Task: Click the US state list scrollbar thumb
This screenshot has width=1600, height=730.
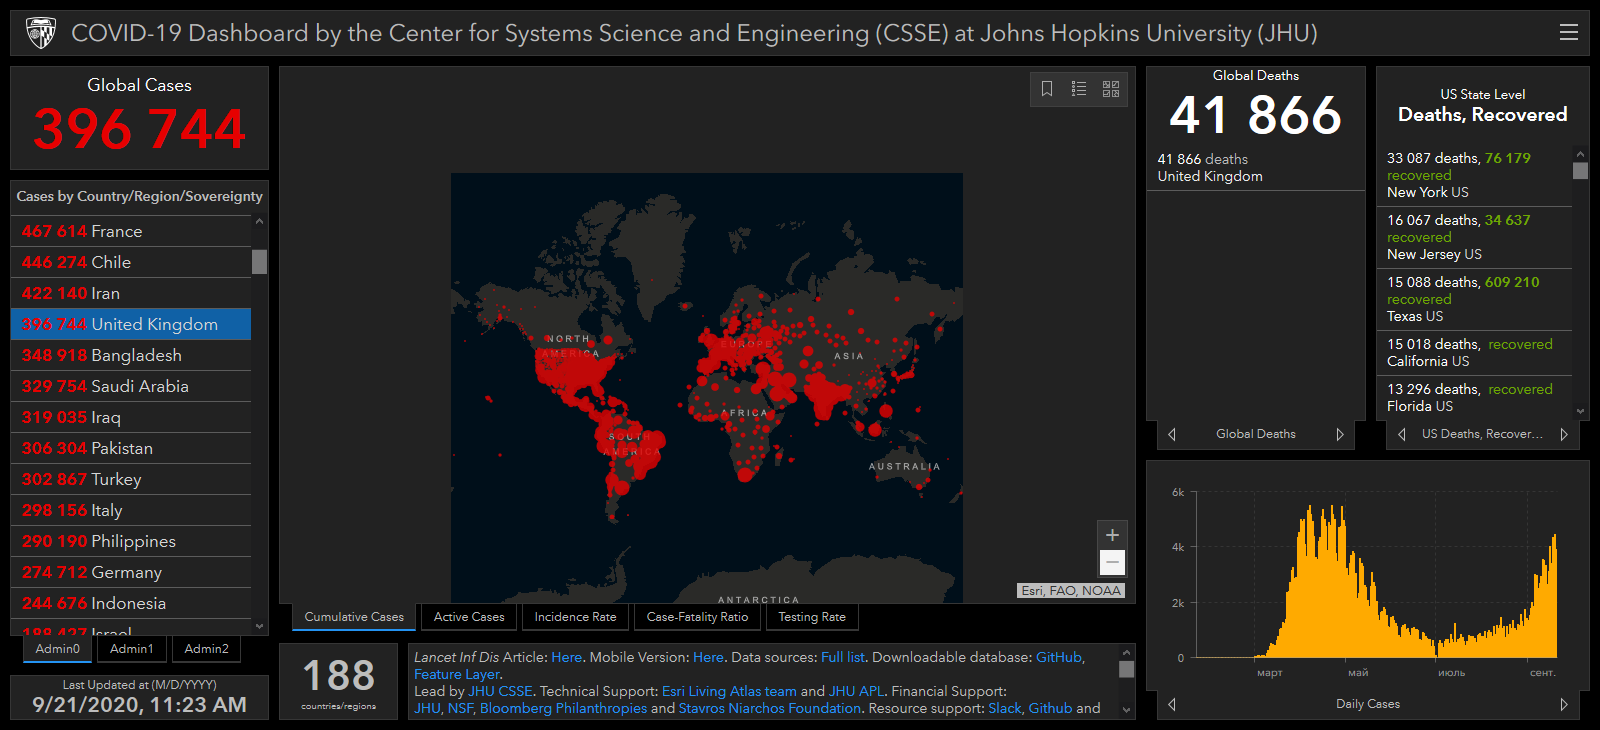Action: 1580,171
